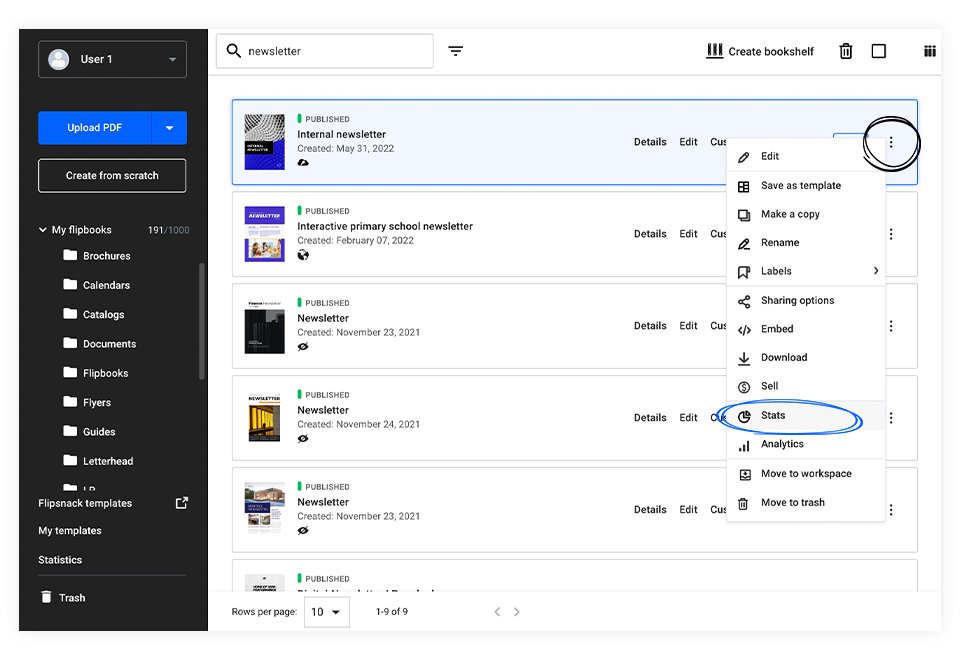Open the Flyers folder
This screenshot has height=660, width=960.
pyautogui.click(x=87, y=403)
